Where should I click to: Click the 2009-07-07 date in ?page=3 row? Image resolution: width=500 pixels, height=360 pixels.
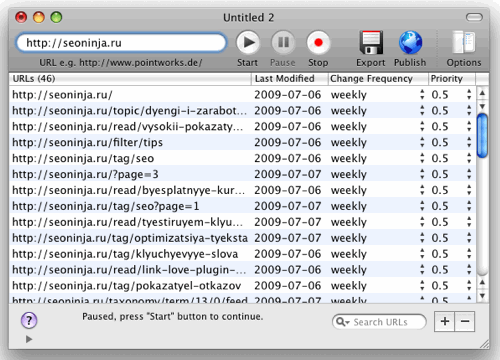click(x=288, y=174)
